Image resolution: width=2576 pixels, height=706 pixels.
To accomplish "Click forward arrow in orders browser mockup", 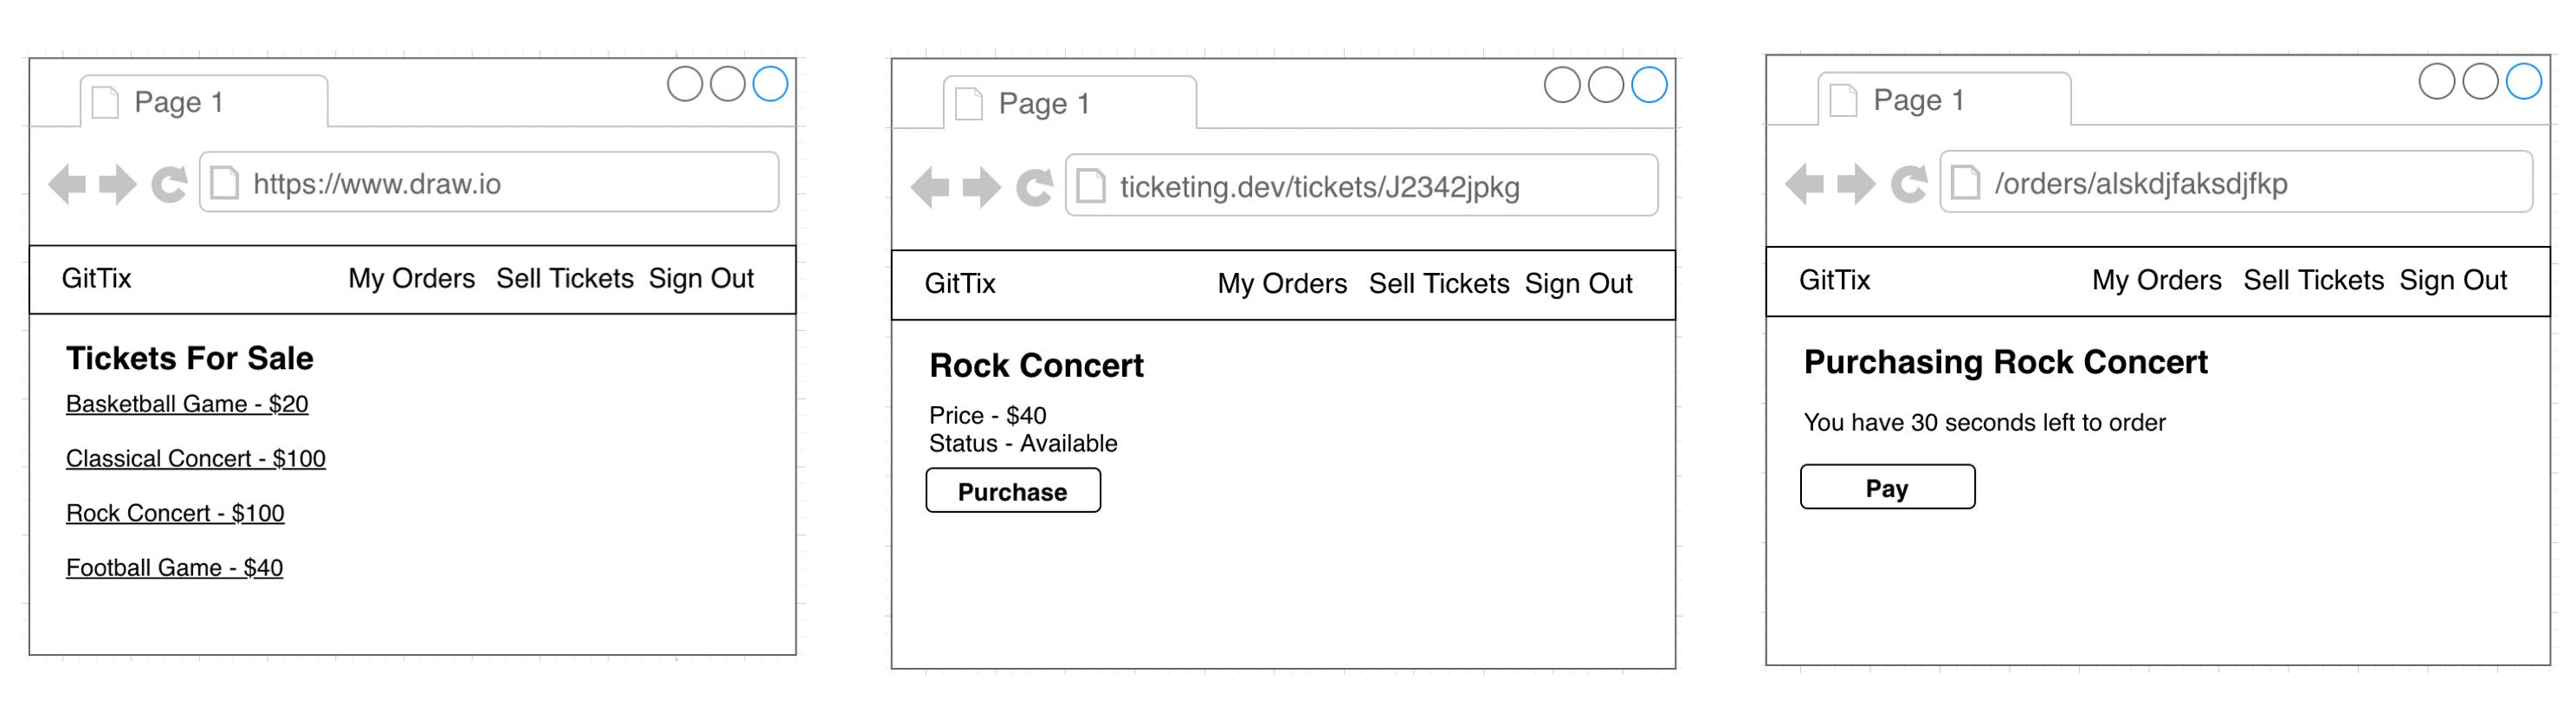I will pyautogui.click(x=1856, y=184).
